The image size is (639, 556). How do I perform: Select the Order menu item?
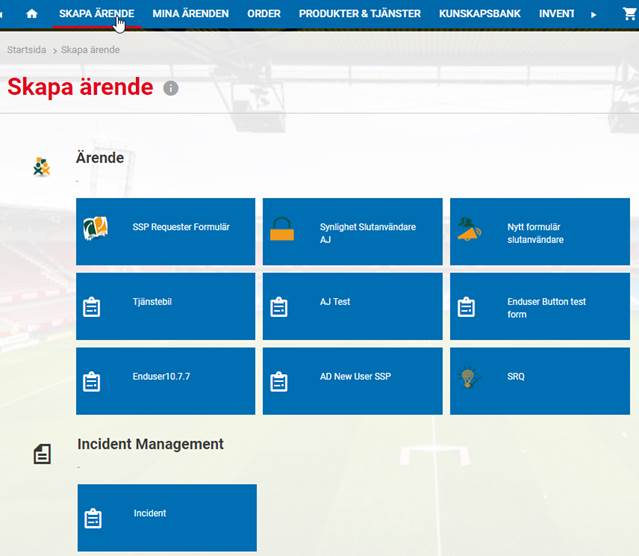(x=263, y=14)
